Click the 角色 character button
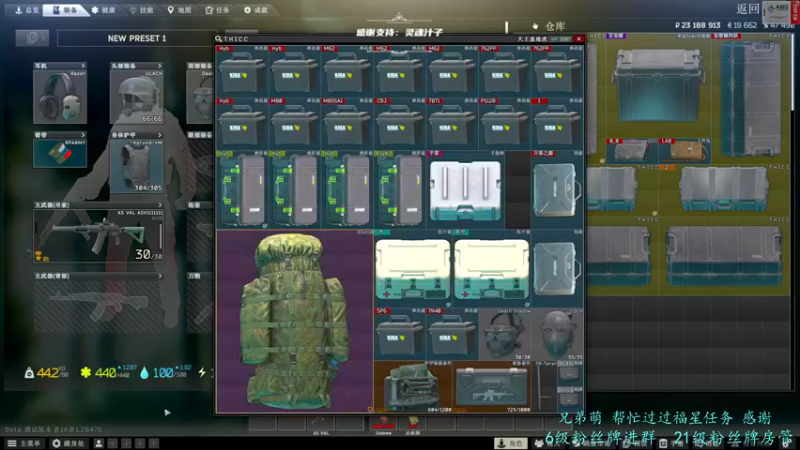The image size is (800, 450). tap(511, 443)
